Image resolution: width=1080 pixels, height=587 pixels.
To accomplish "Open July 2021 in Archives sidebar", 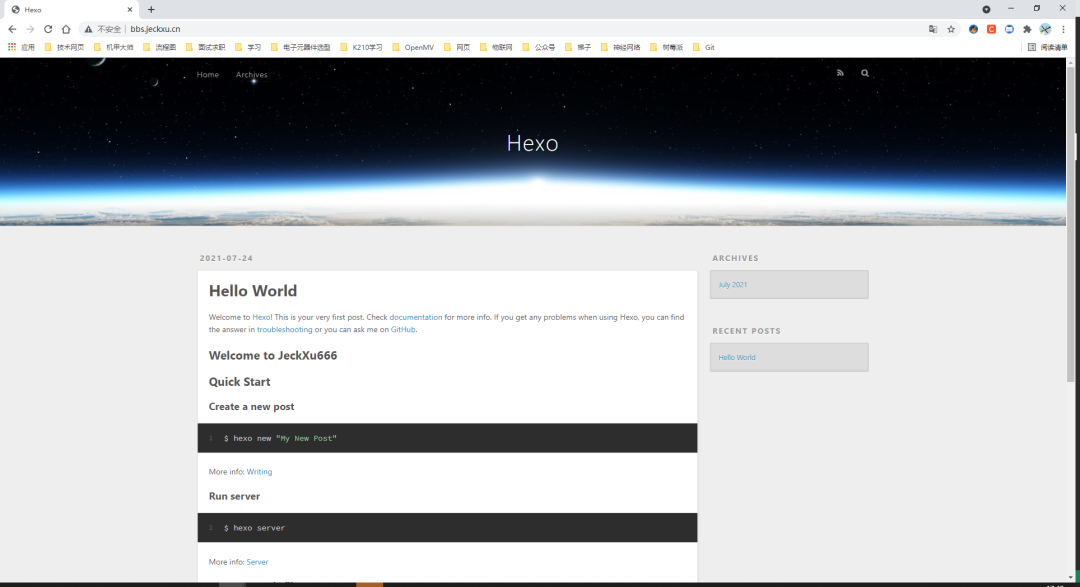I will coord(732,285).
